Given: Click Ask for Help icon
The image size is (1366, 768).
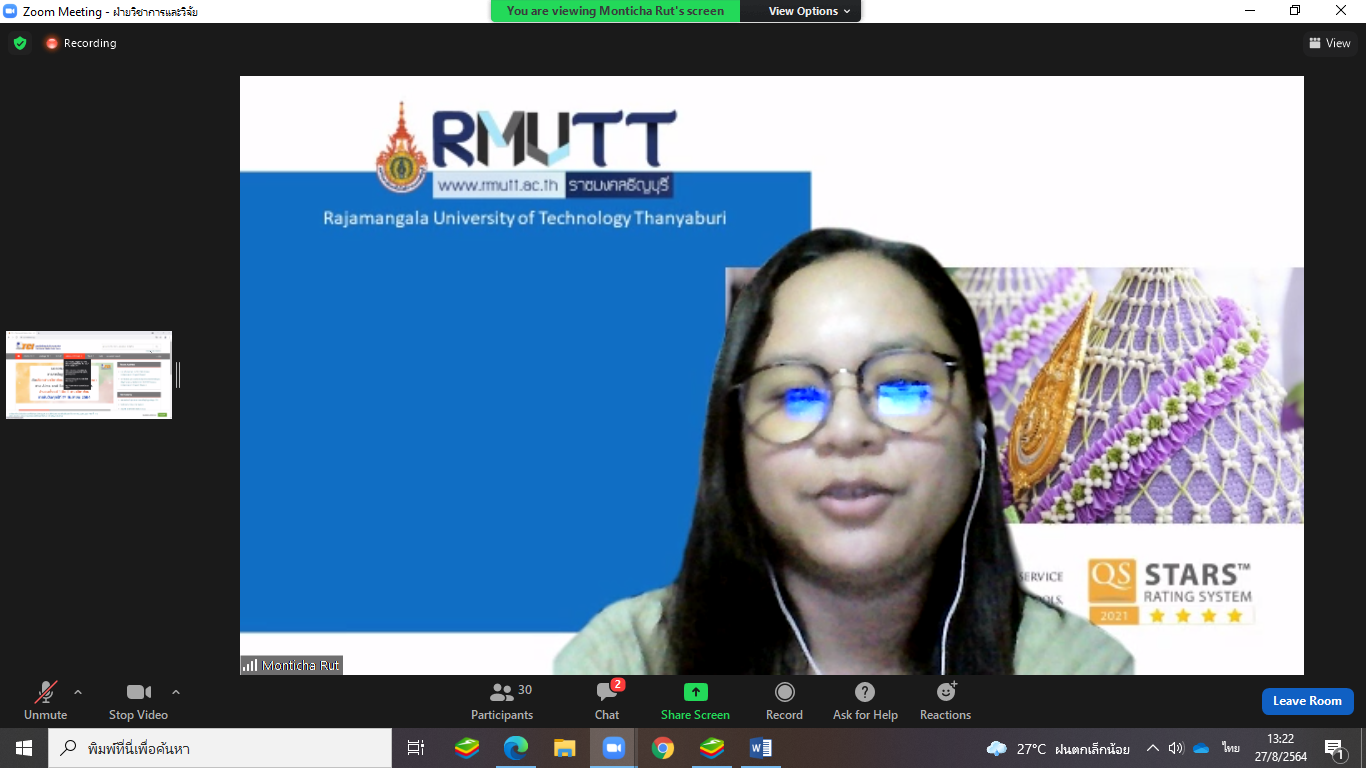Looking at the screenshot, I should pos(865,700).
